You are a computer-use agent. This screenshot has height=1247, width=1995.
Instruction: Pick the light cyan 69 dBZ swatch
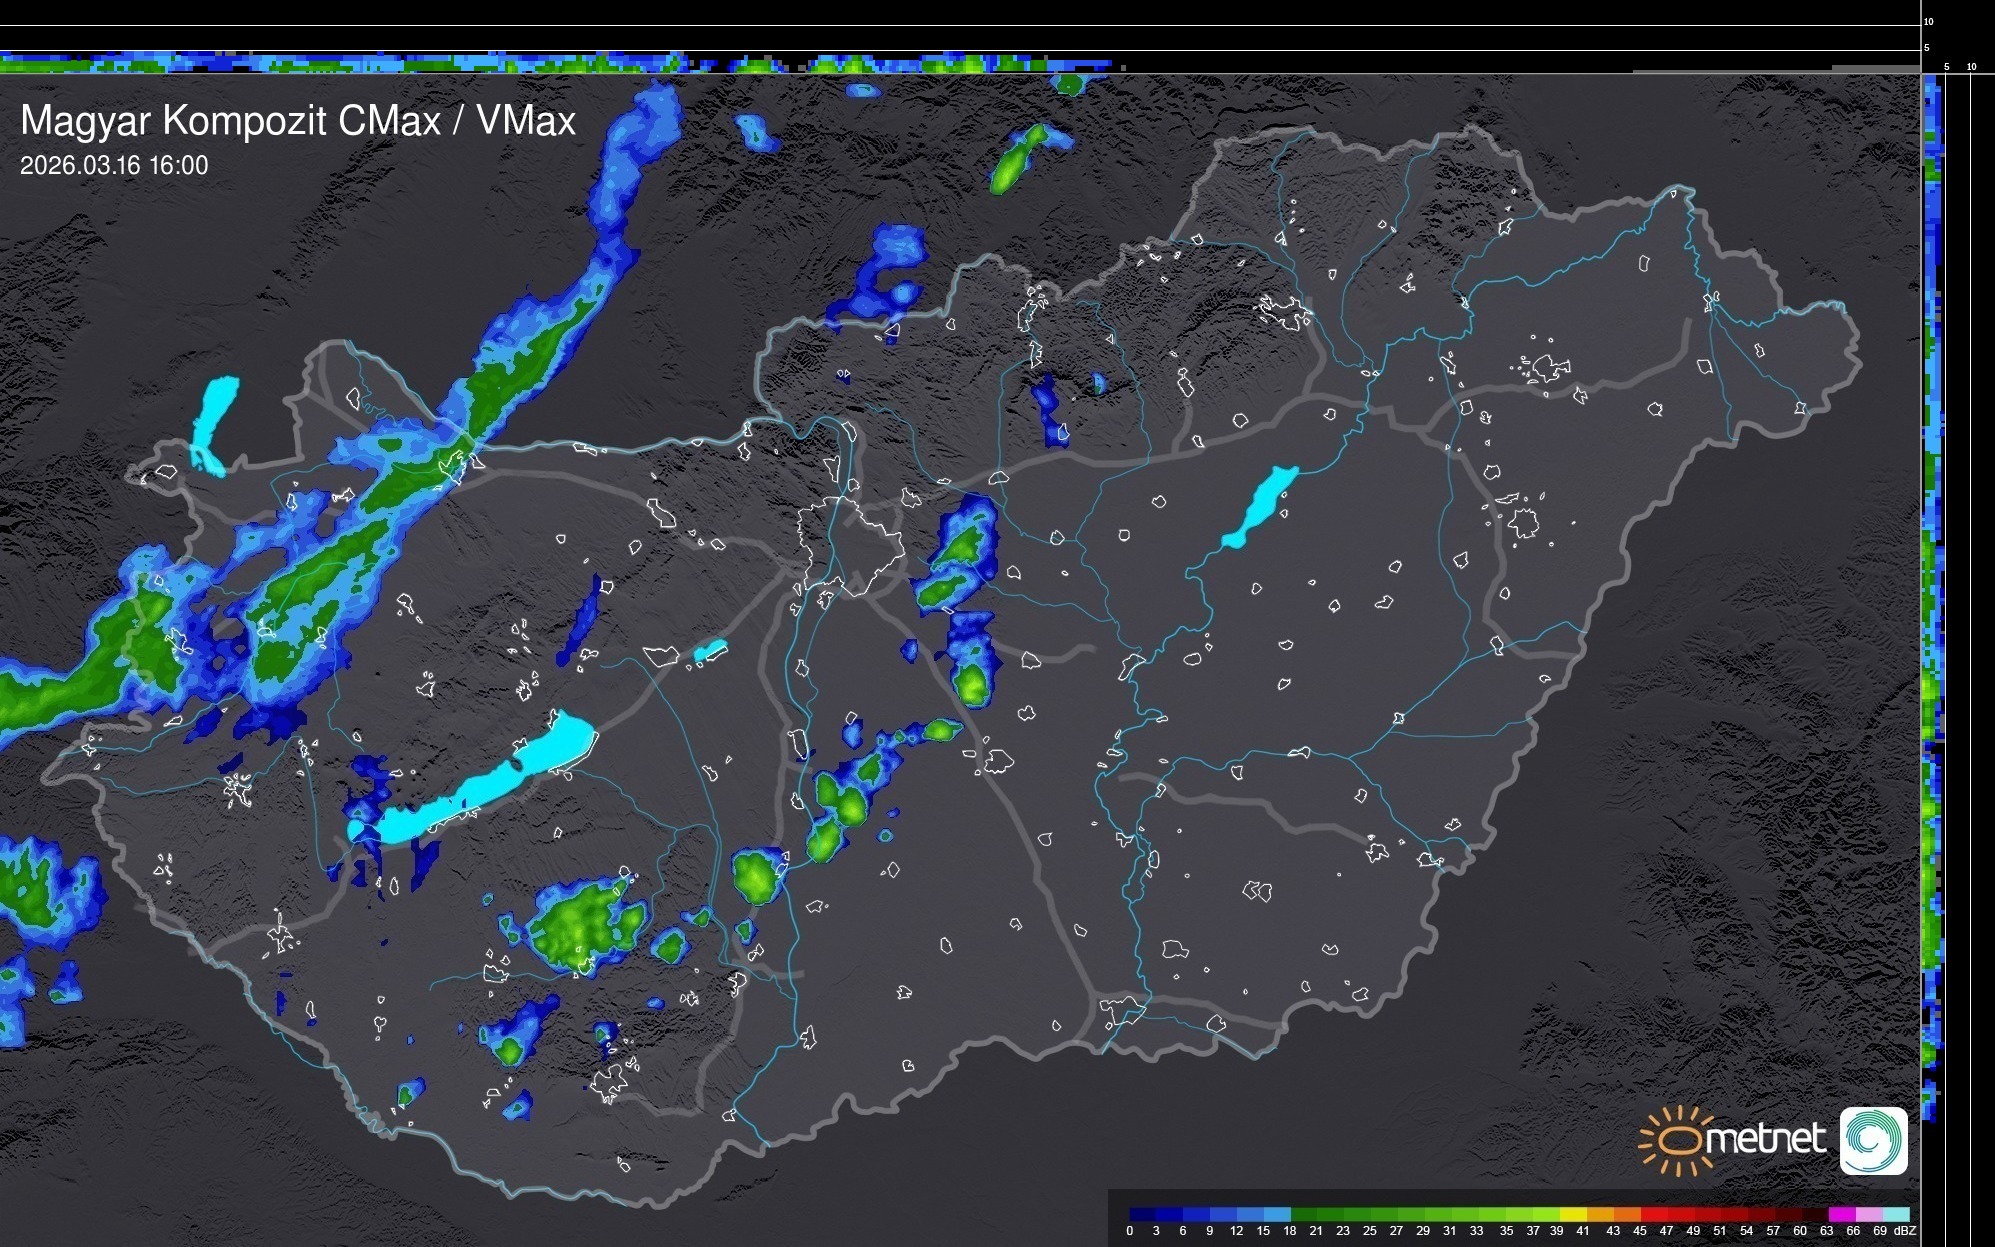point(1895,1214)
